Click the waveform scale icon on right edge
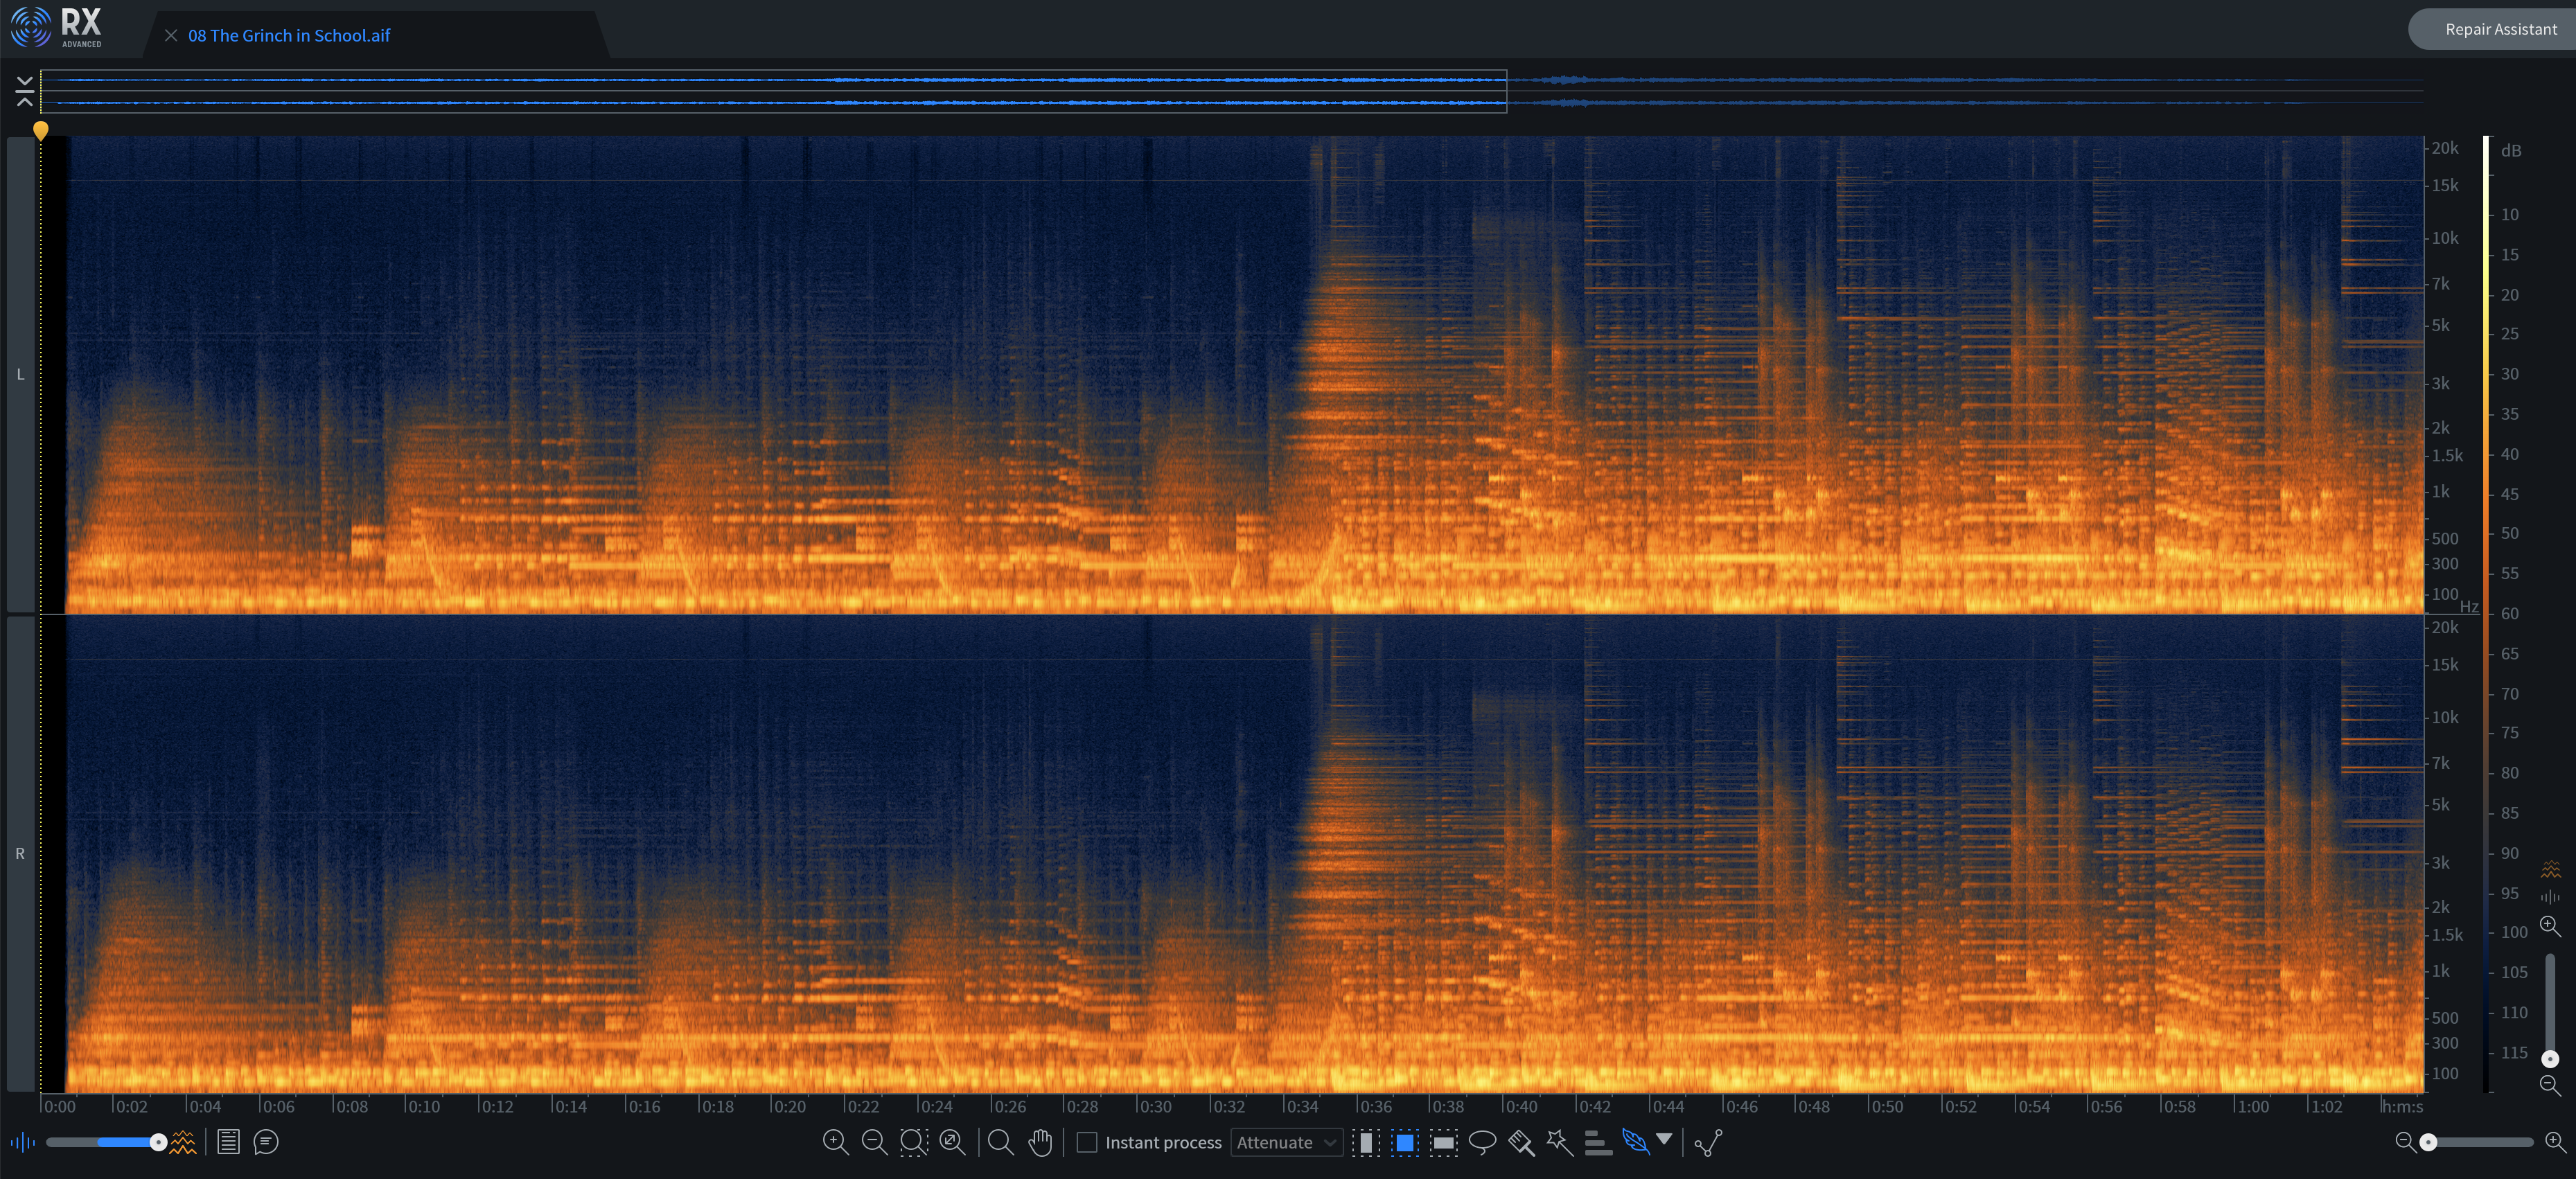Viewport: 2576px width, 1179px height. point(2550,897)
